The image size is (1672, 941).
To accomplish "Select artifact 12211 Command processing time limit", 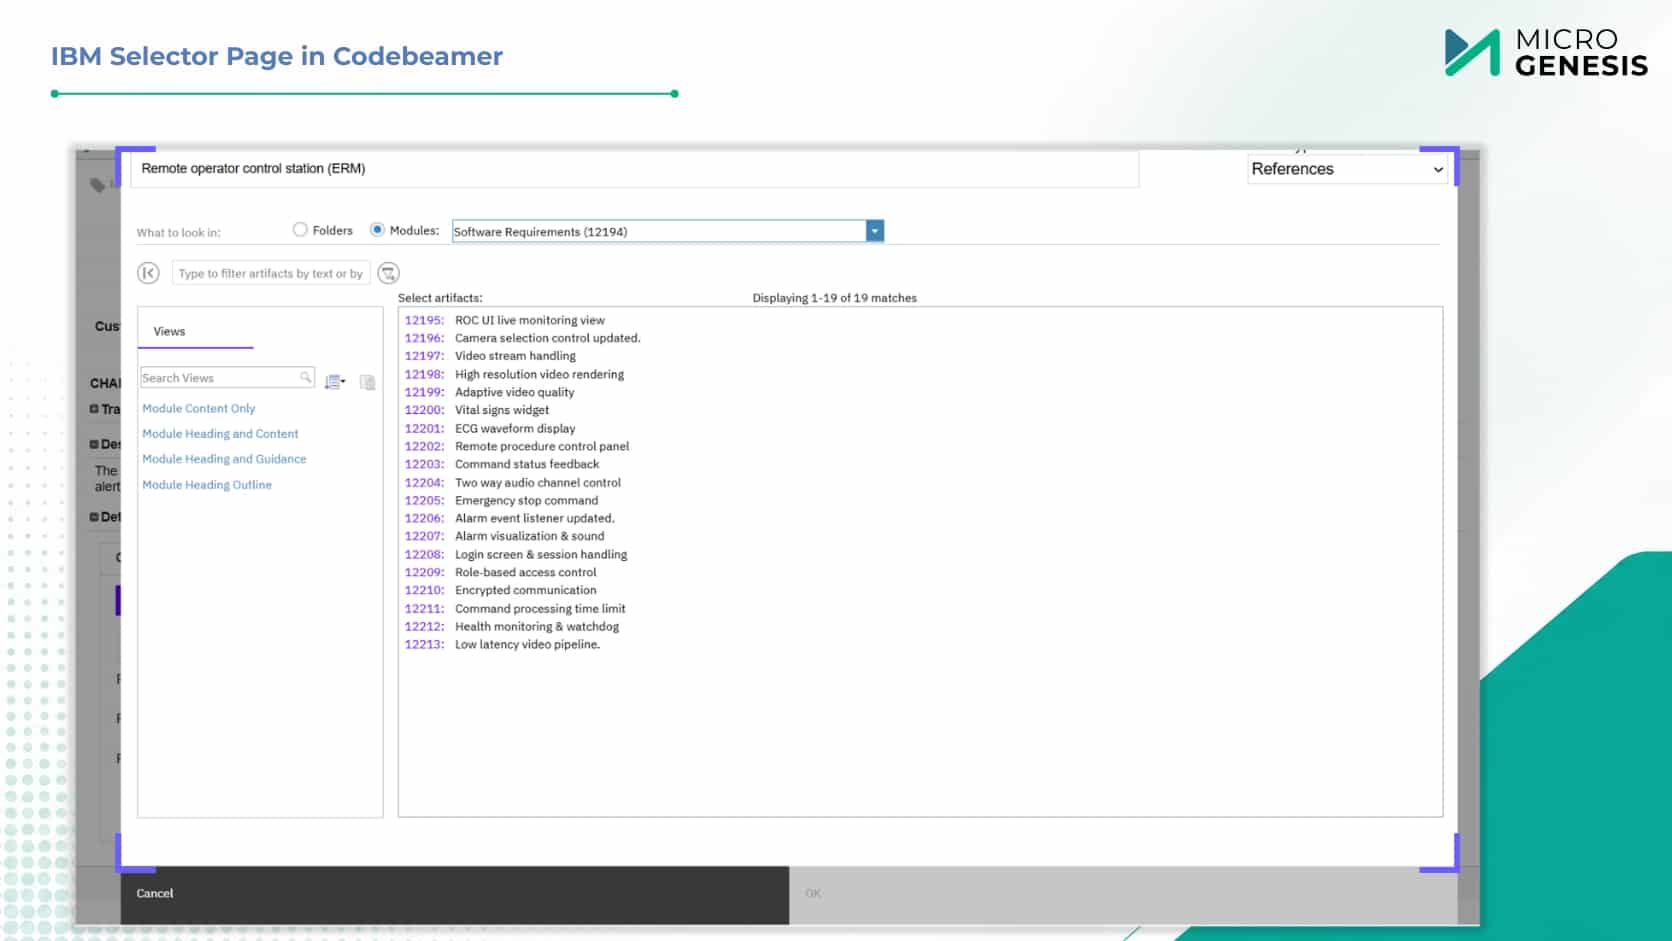I will point(515,608).
